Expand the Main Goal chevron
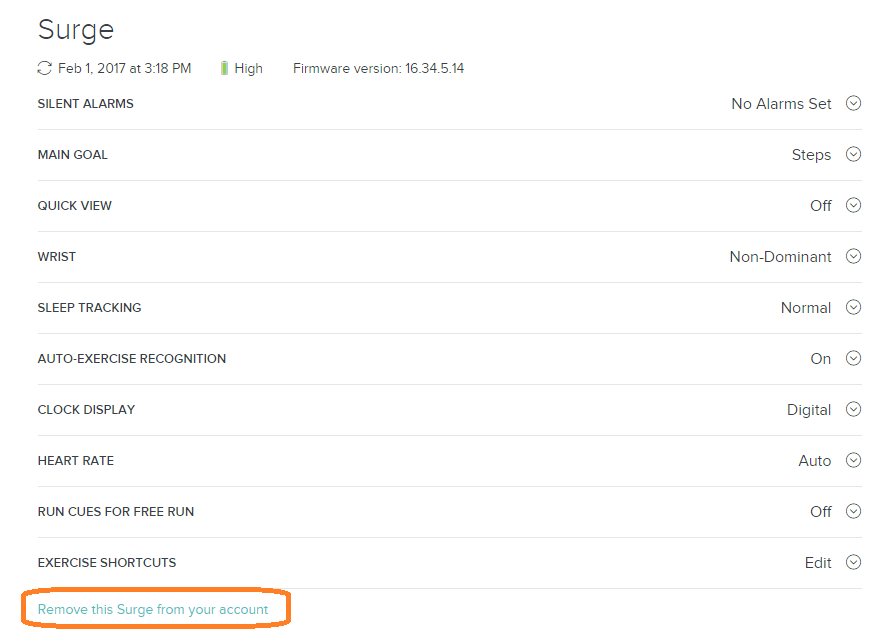This screenshot has width=892, height=644. point(853,154)
